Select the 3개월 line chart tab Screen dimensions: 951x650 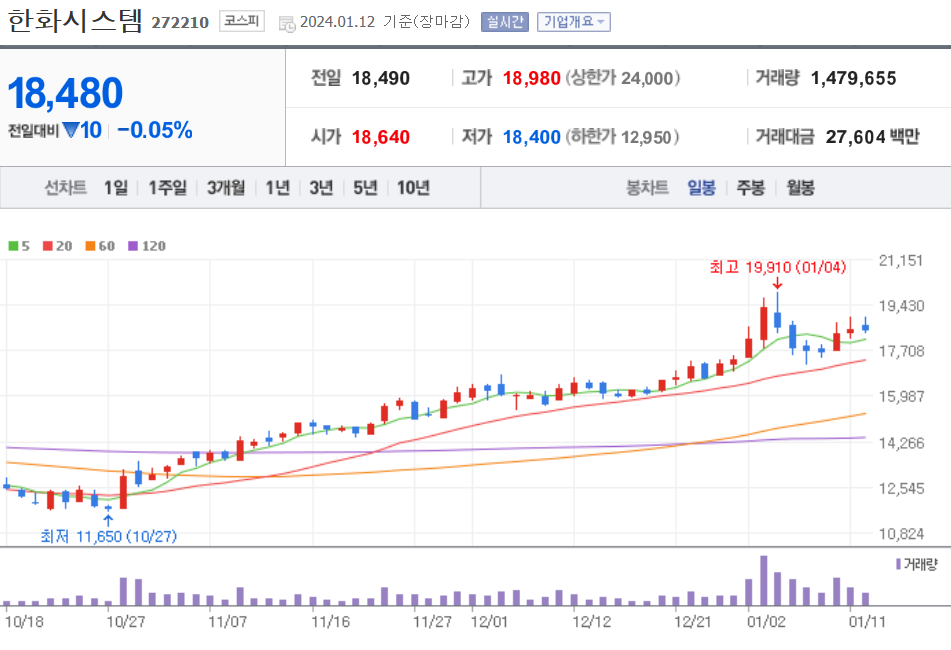[x=226, y=188]
